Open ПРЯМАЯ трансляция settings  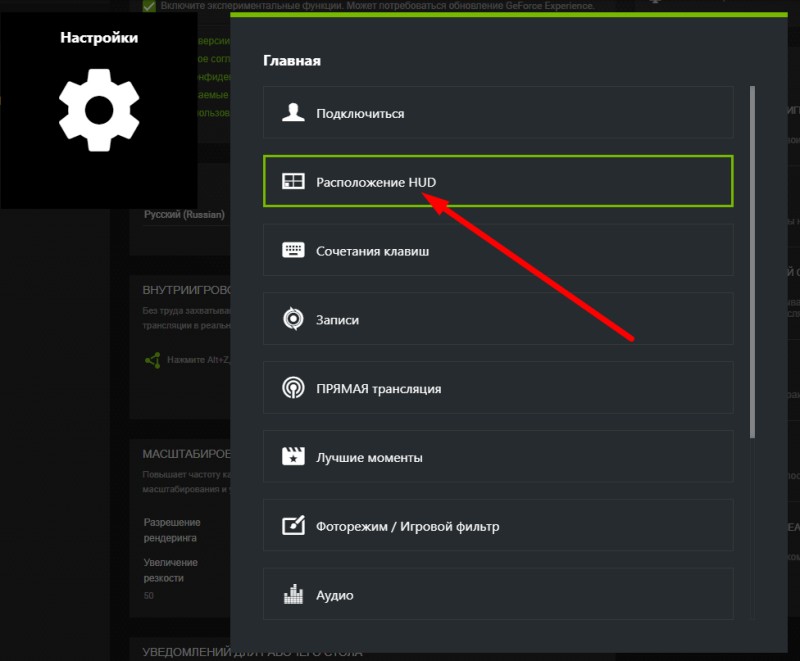click(498, 388)
